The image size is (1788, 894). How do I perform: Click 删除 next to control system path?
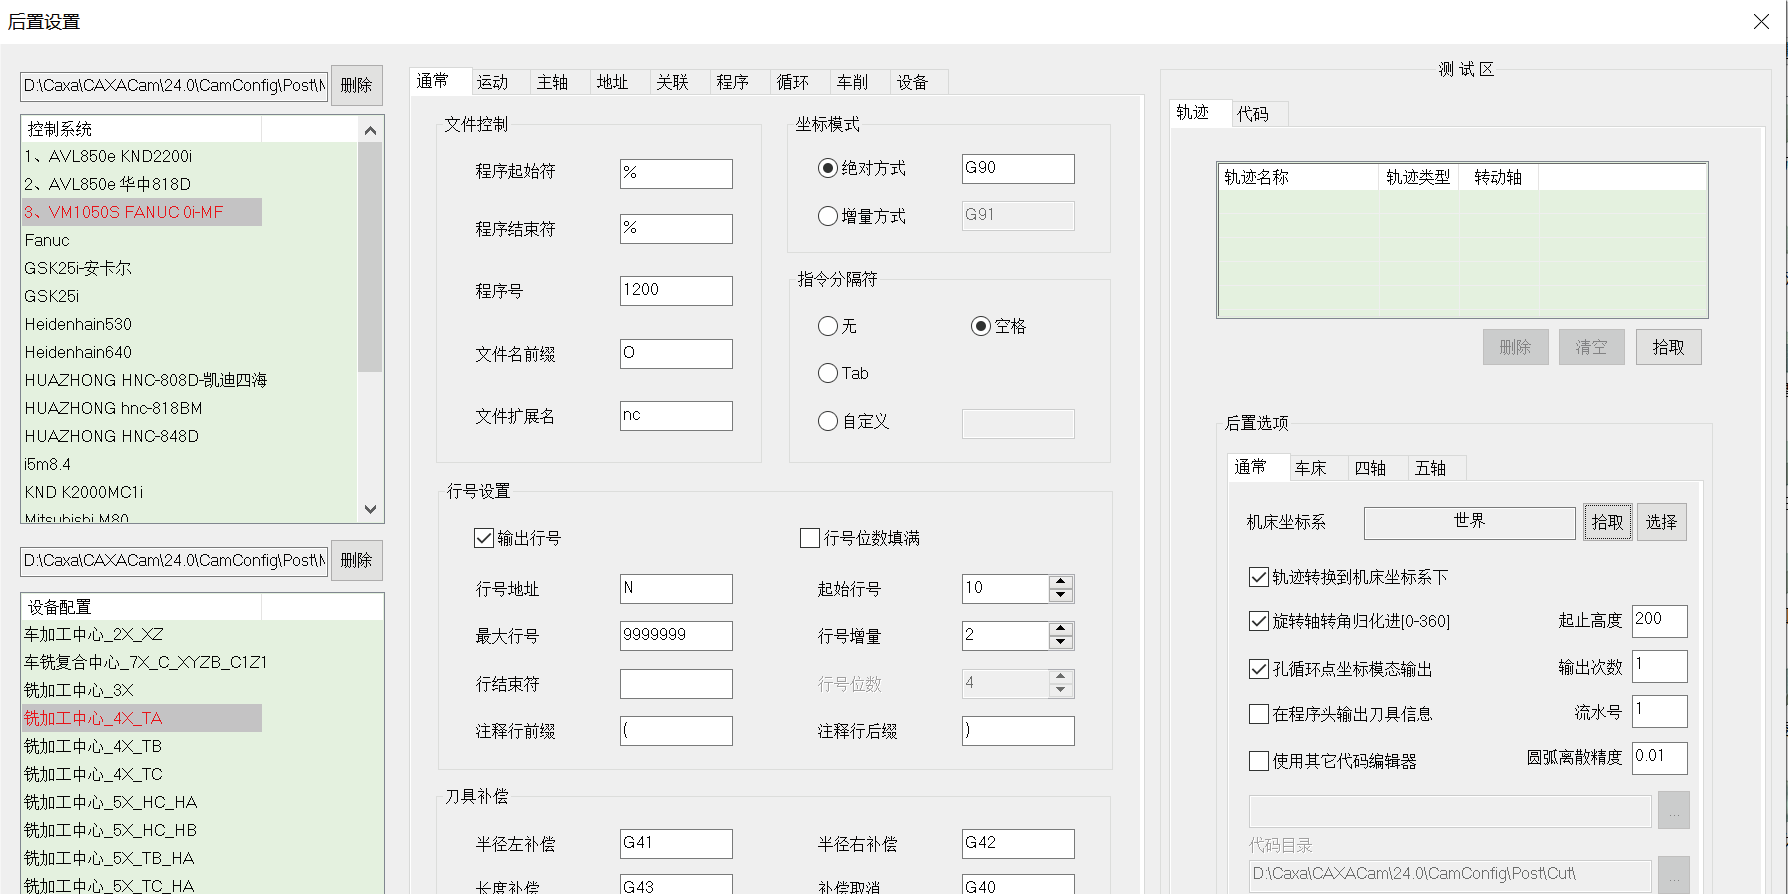[357, 85]
